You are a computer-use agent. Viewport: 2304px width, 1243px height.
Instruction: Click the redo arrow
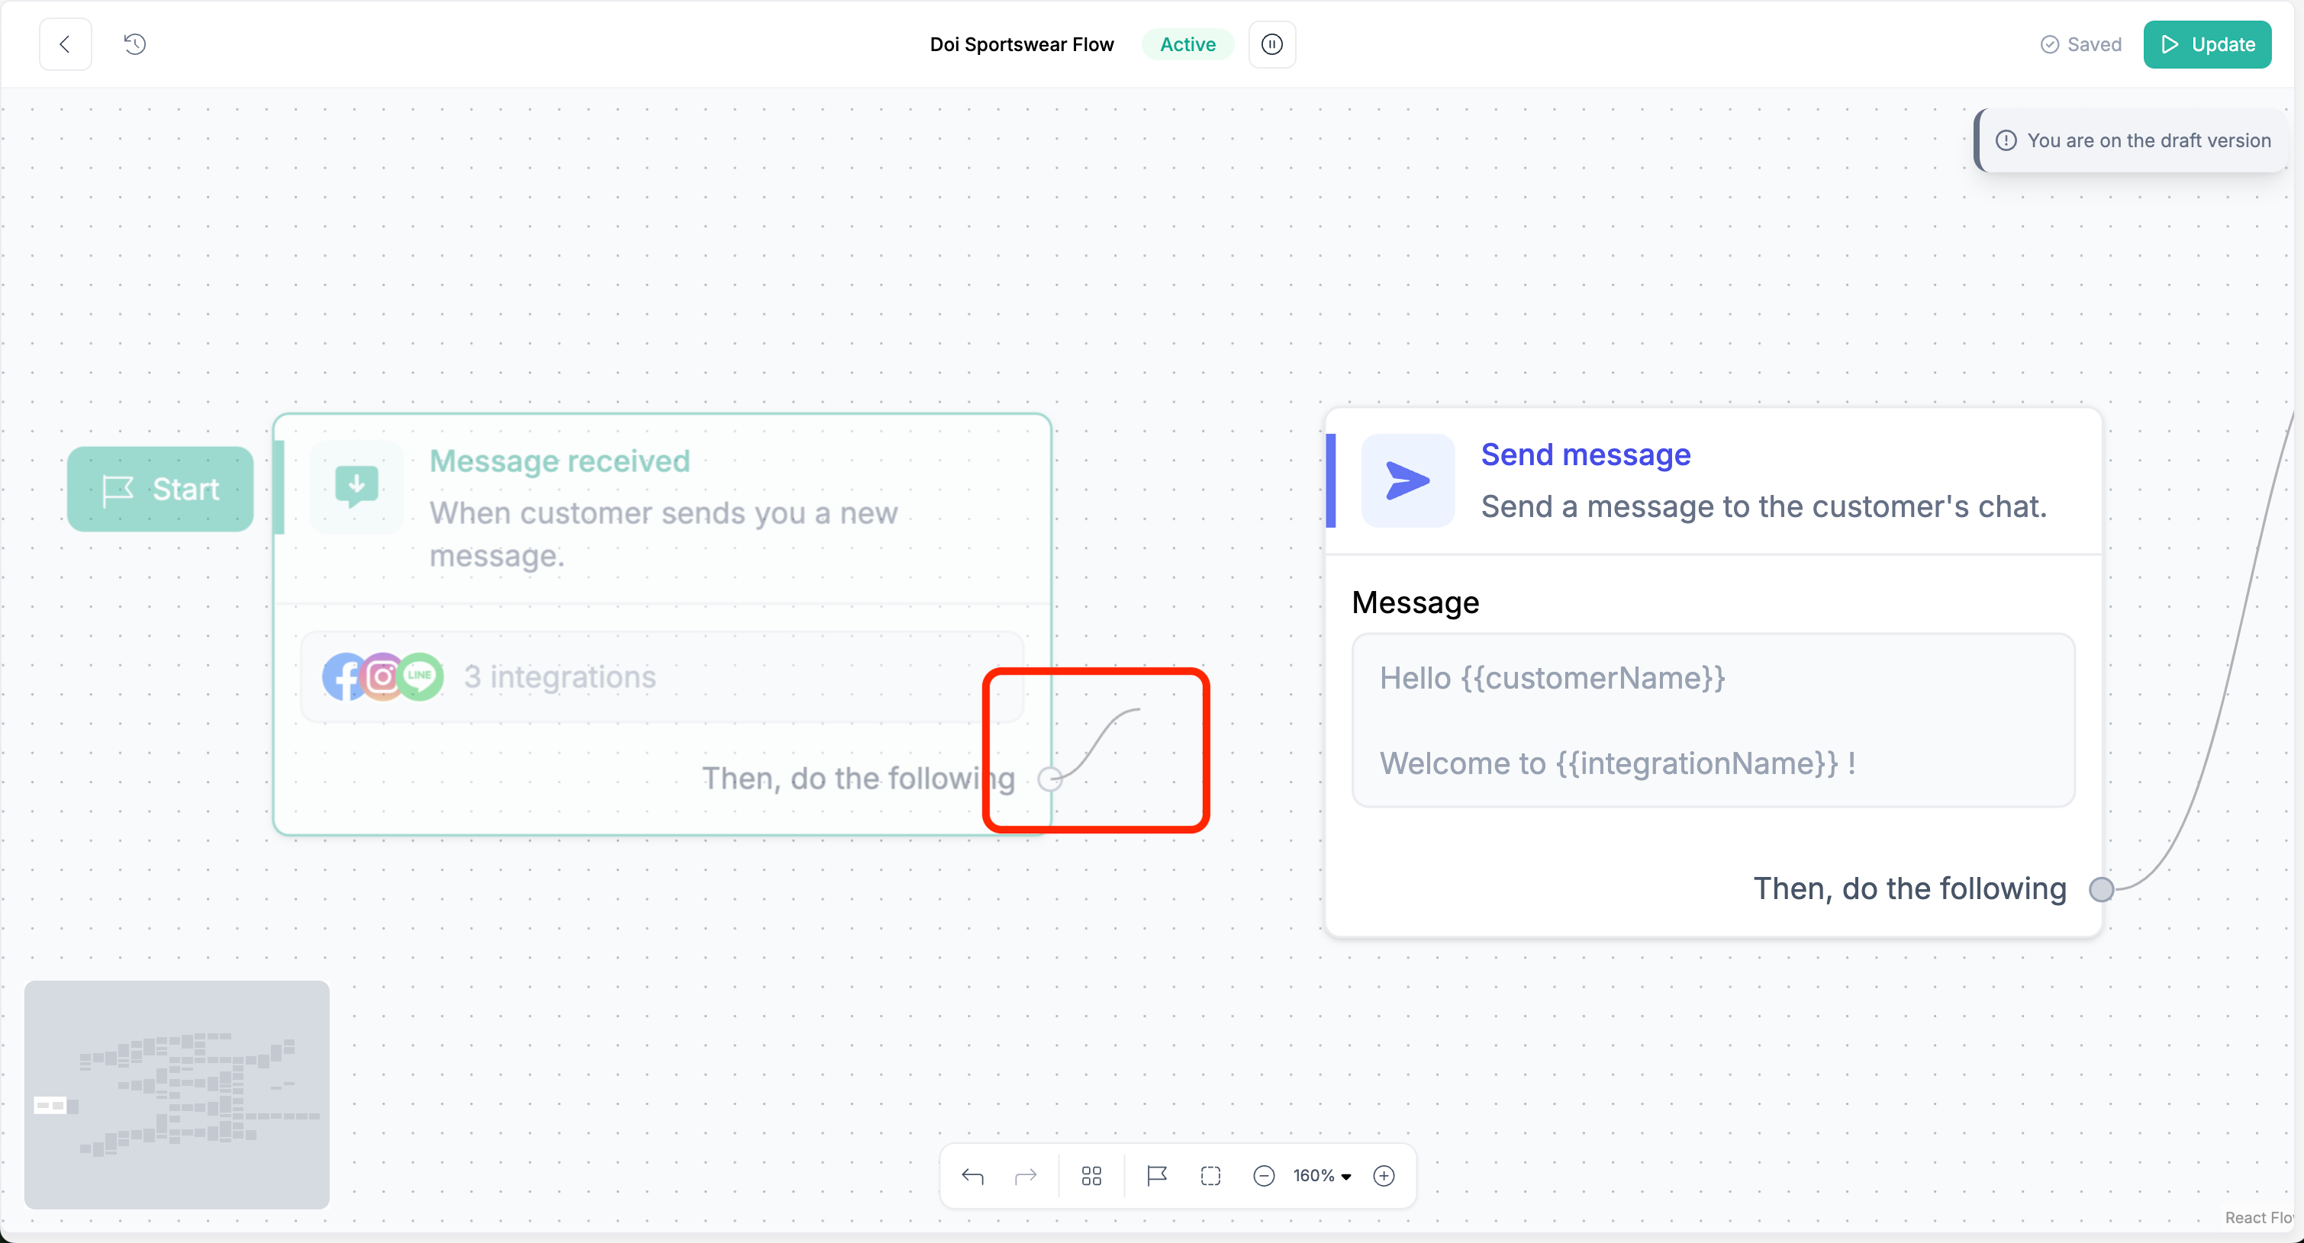point(1026,1176)
